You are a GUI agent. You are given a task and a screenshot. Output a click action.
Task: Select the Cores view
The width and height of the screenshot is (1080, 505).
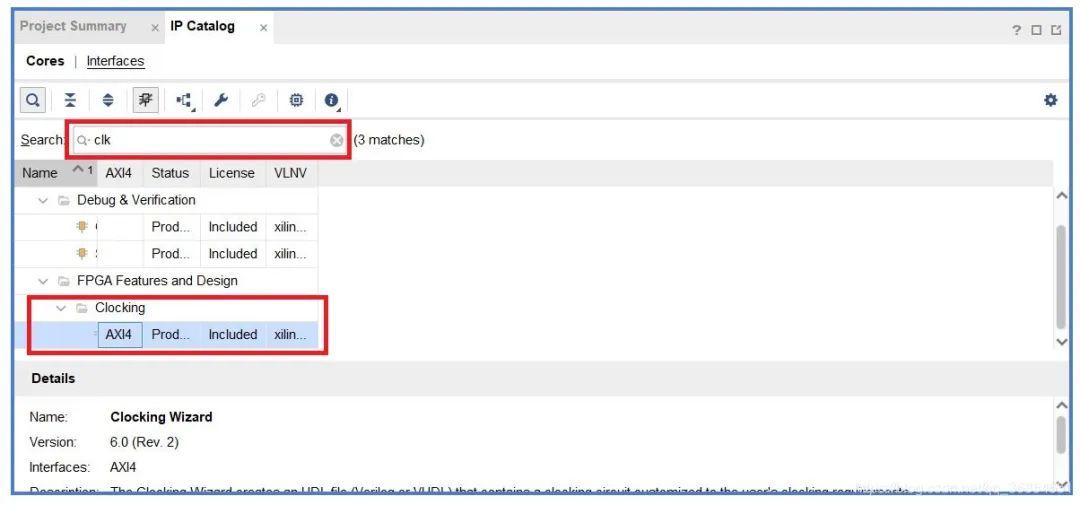[x=45, y=61]
